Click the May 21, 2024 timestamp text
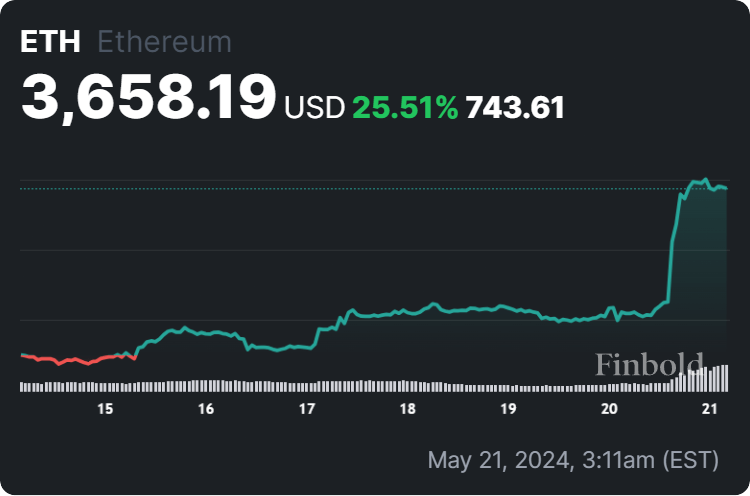The image size is (750, 496). pyautogui.click(x=573, y=460)
